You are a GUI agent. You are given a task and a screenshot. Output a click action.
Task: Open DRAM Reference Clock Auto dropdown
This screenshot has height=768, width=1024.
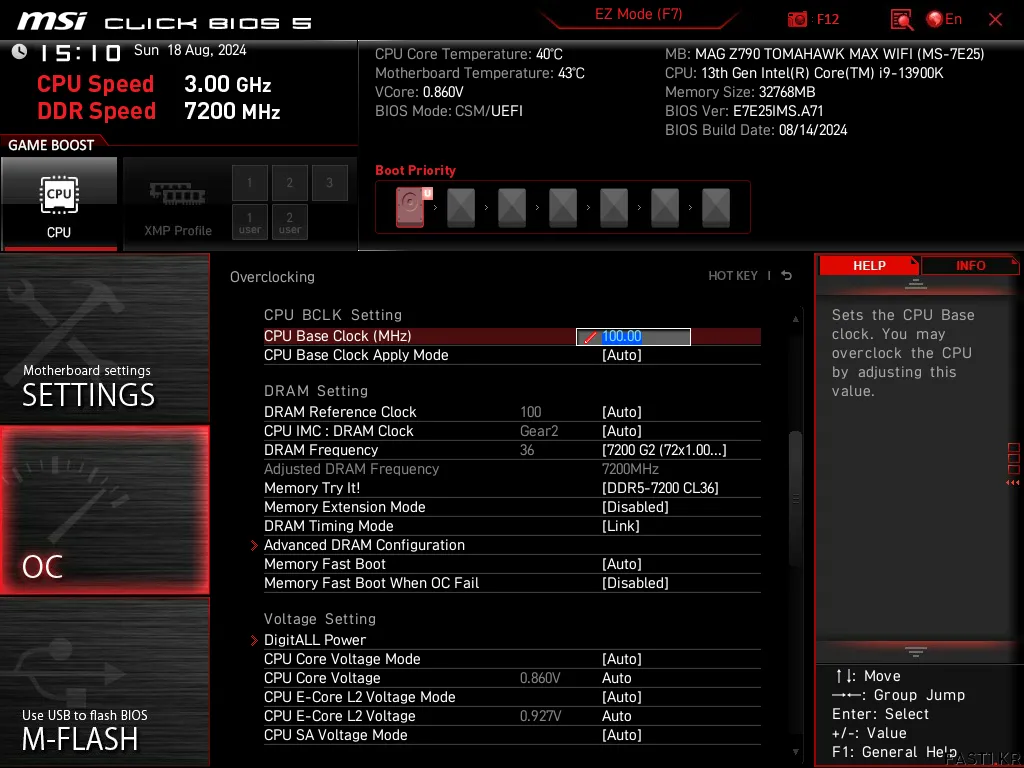click(622, 412)
